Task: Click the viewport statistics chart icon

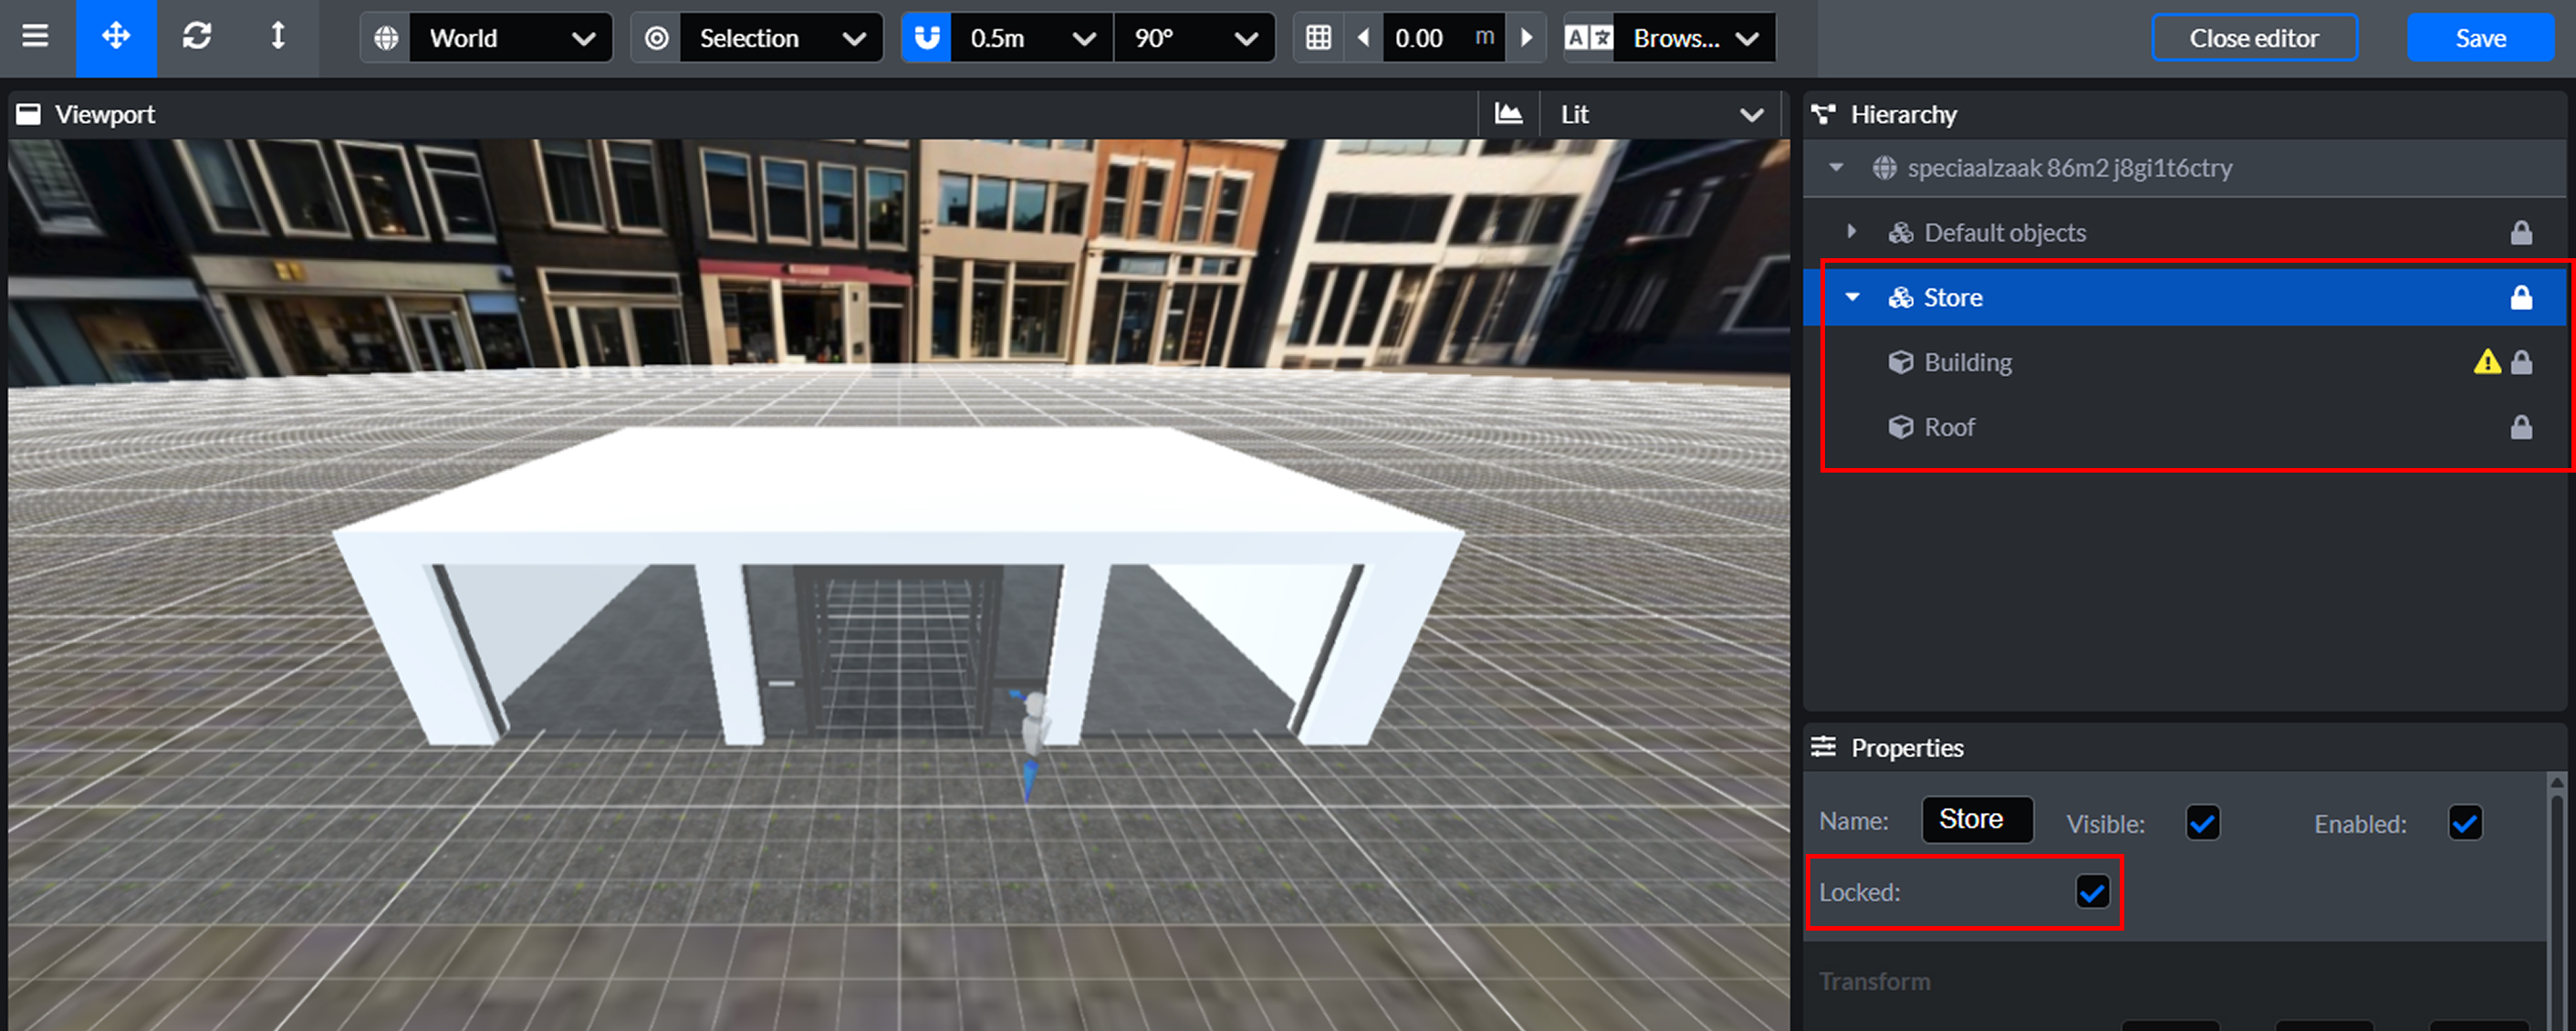Action: [x=1508, y=114]
